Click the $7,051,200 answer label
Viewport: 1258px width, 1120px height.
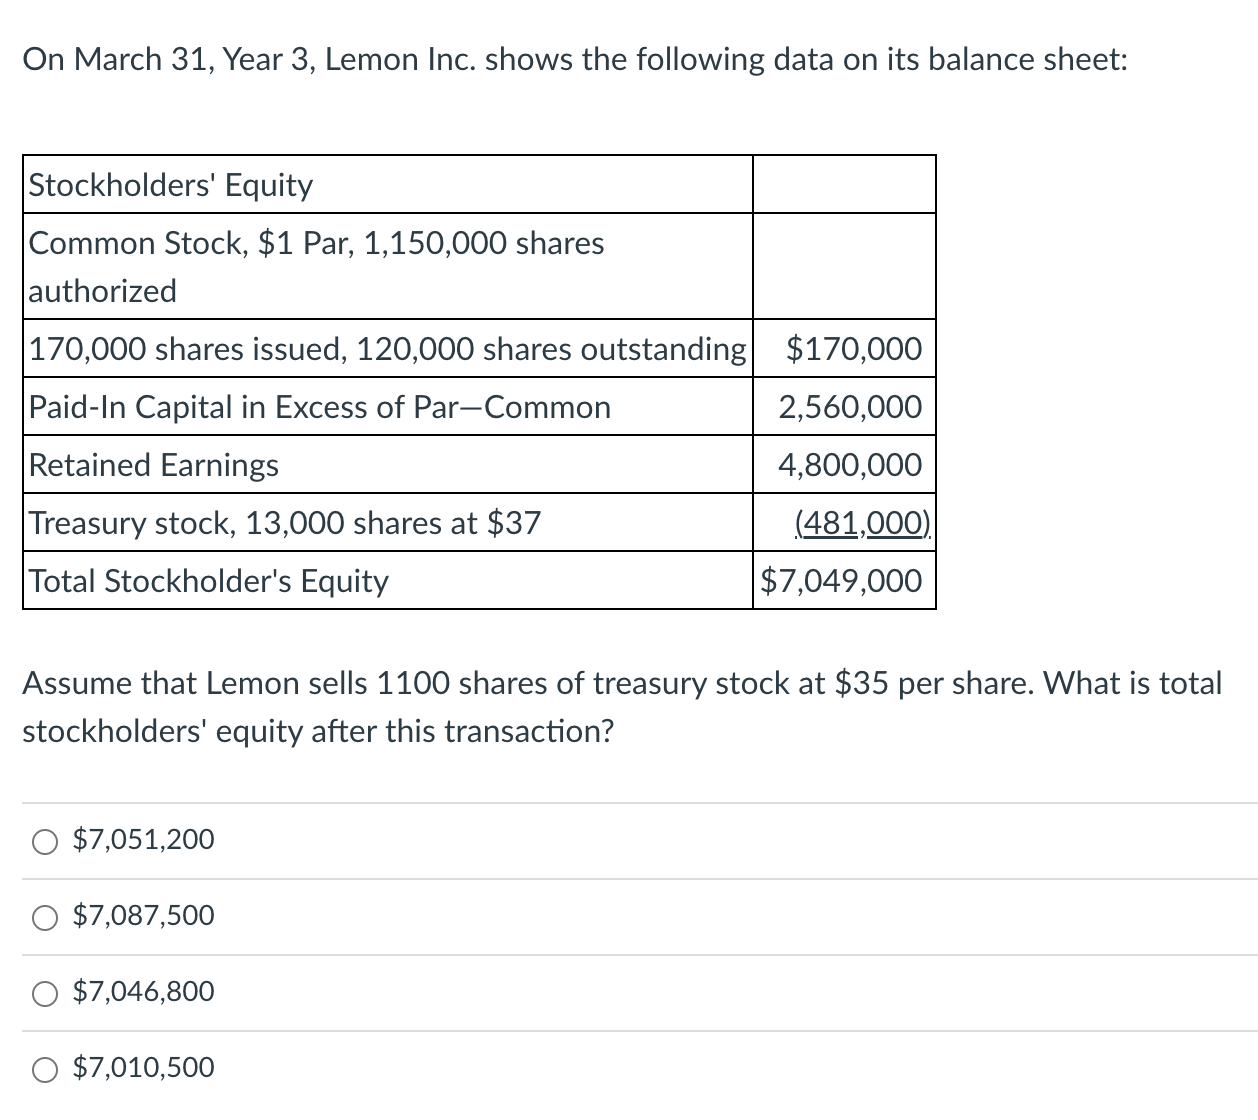point(142,841)
